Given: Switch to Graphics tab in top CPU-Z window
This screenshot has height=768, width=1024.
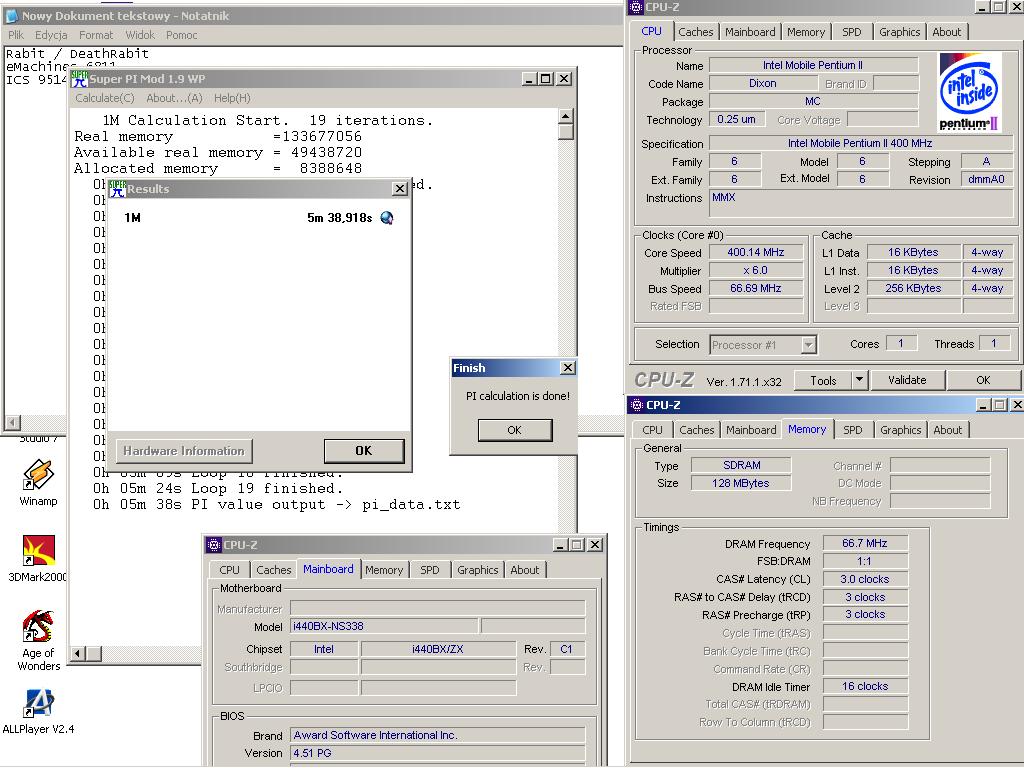Looking at the screenshot, I should 899,31.
